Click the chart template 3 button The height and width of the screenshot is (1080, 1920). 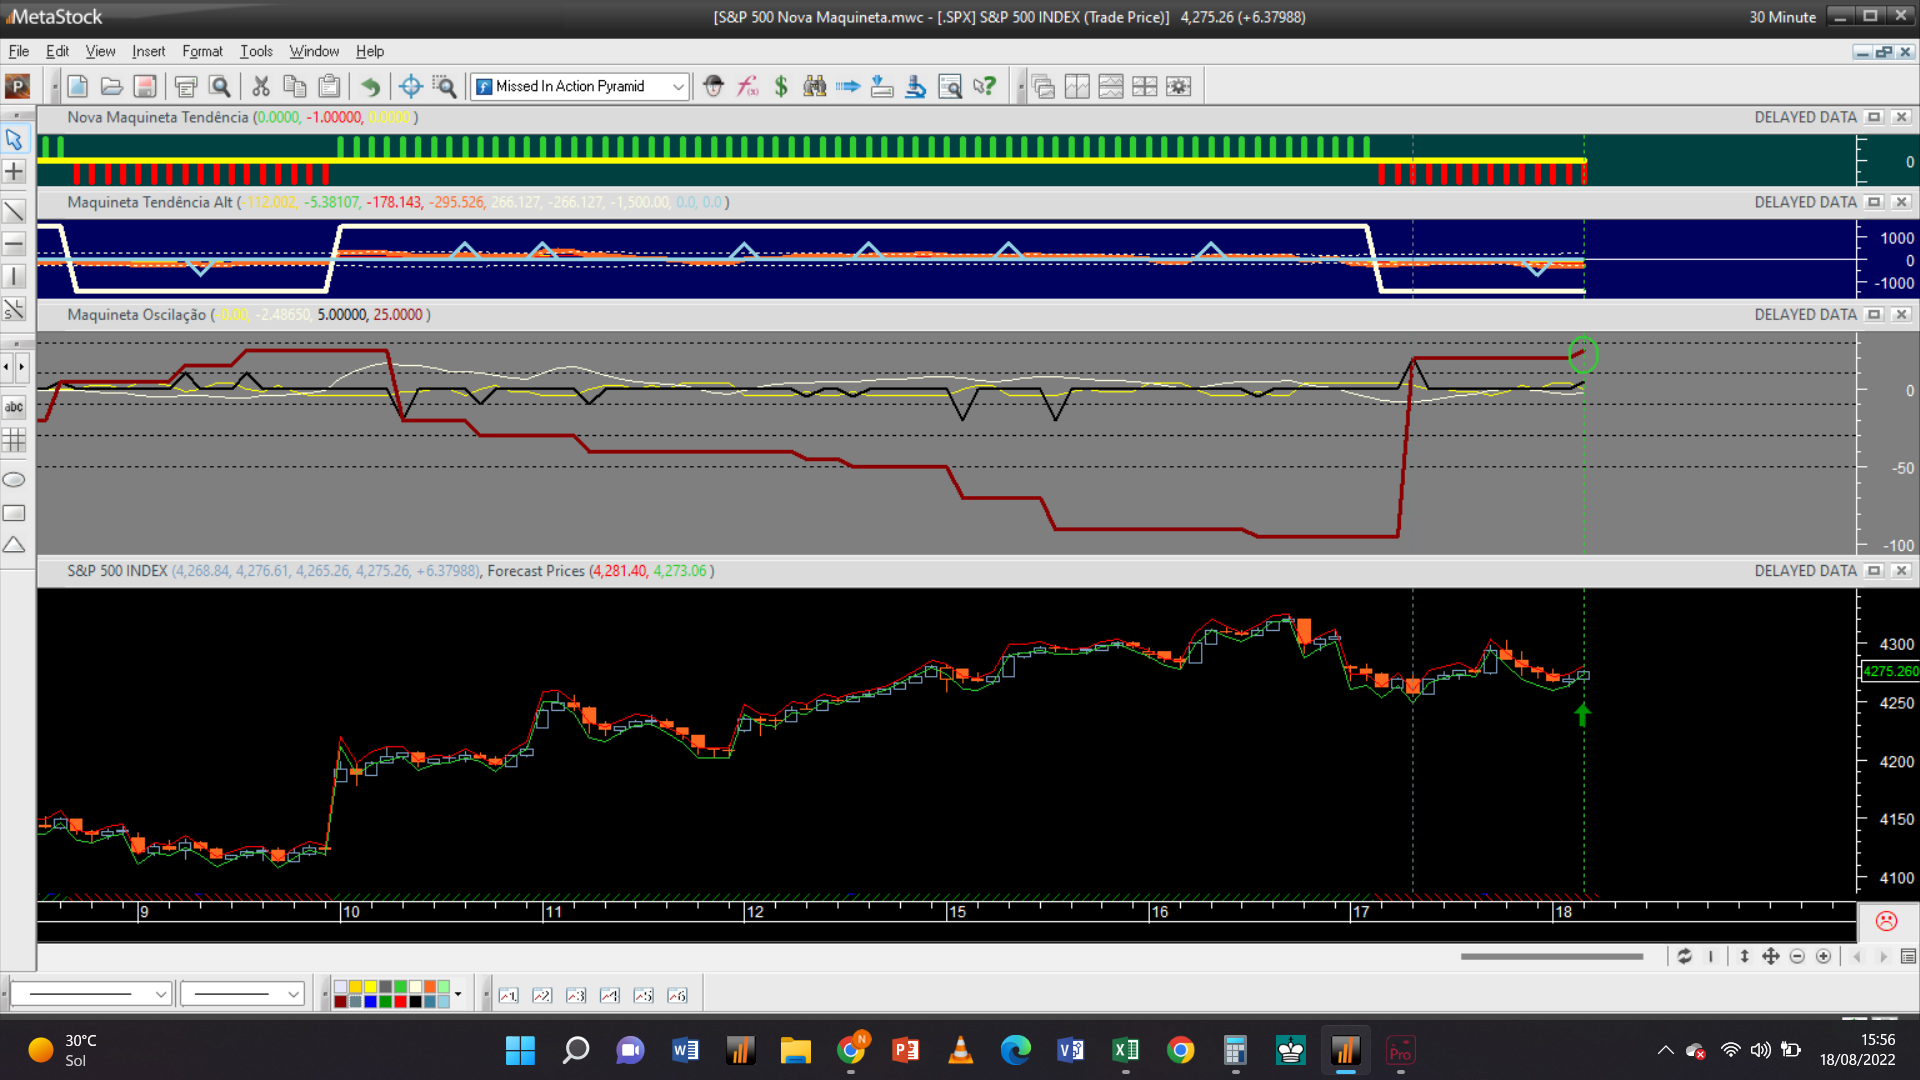576,995
